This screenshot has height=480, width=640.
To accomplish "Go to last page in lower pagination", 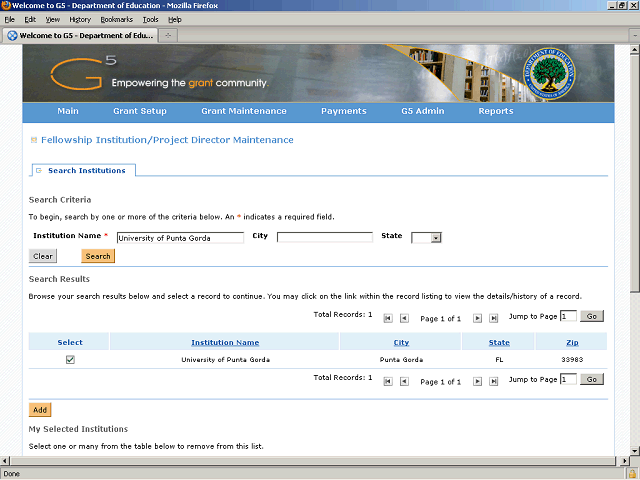I will tap(493, 382).
